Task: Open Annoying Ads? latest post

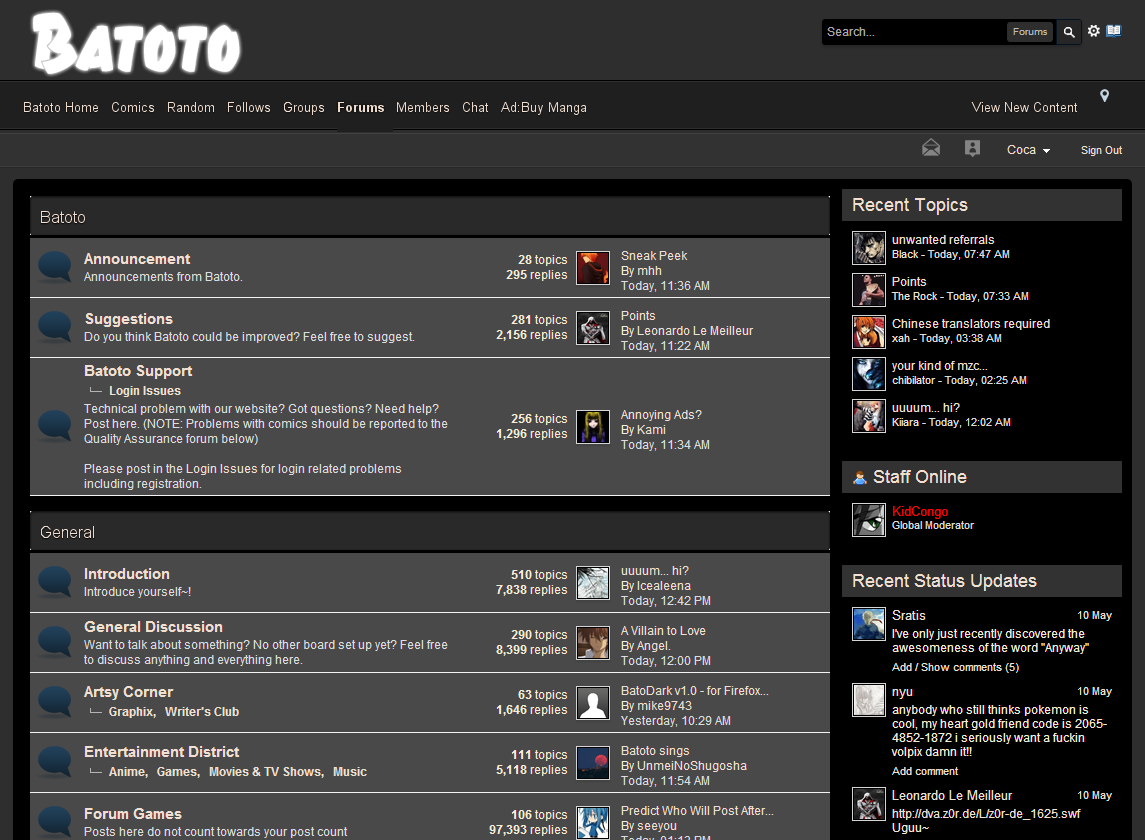Action: tap(661, 415)
